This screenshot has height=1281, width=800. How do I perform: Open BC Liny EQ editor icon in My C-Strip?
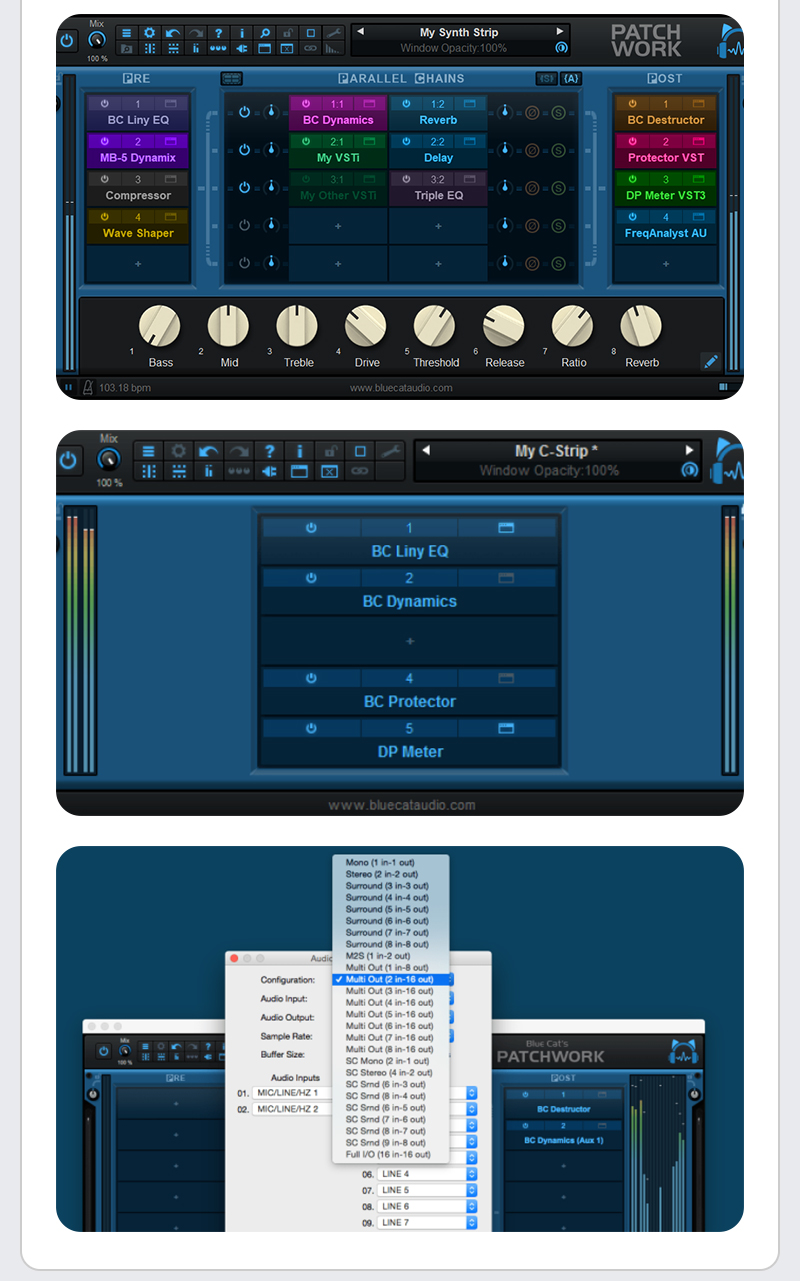[506, 528]
